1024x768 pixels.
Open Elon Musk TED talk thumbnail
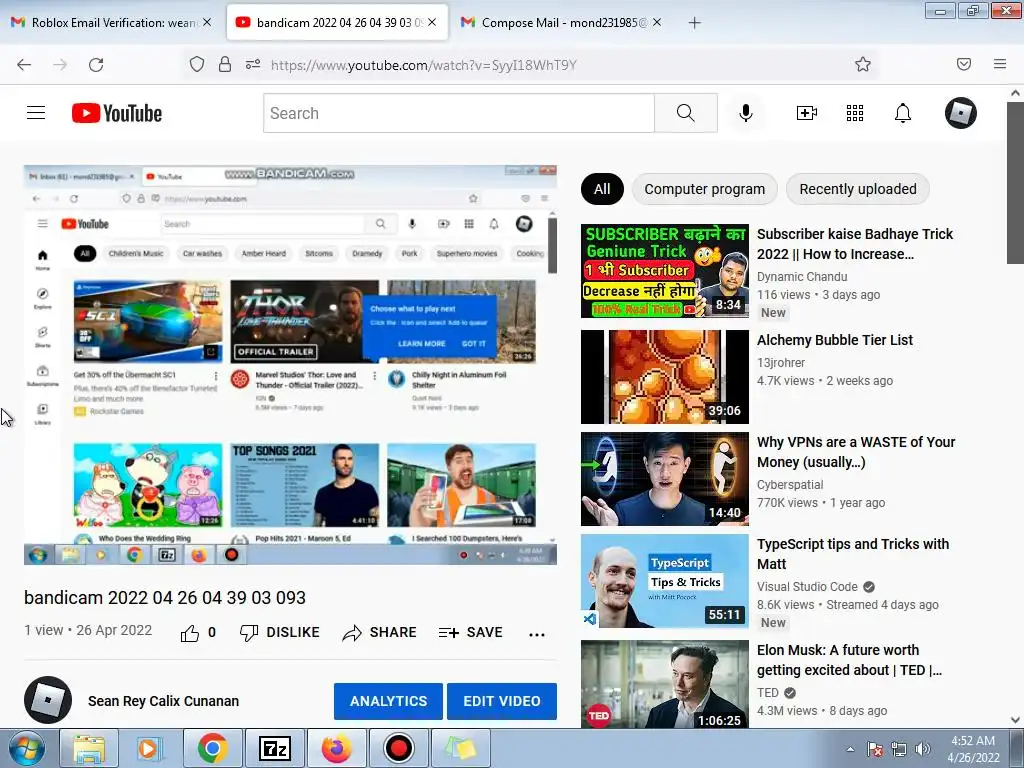665,684
